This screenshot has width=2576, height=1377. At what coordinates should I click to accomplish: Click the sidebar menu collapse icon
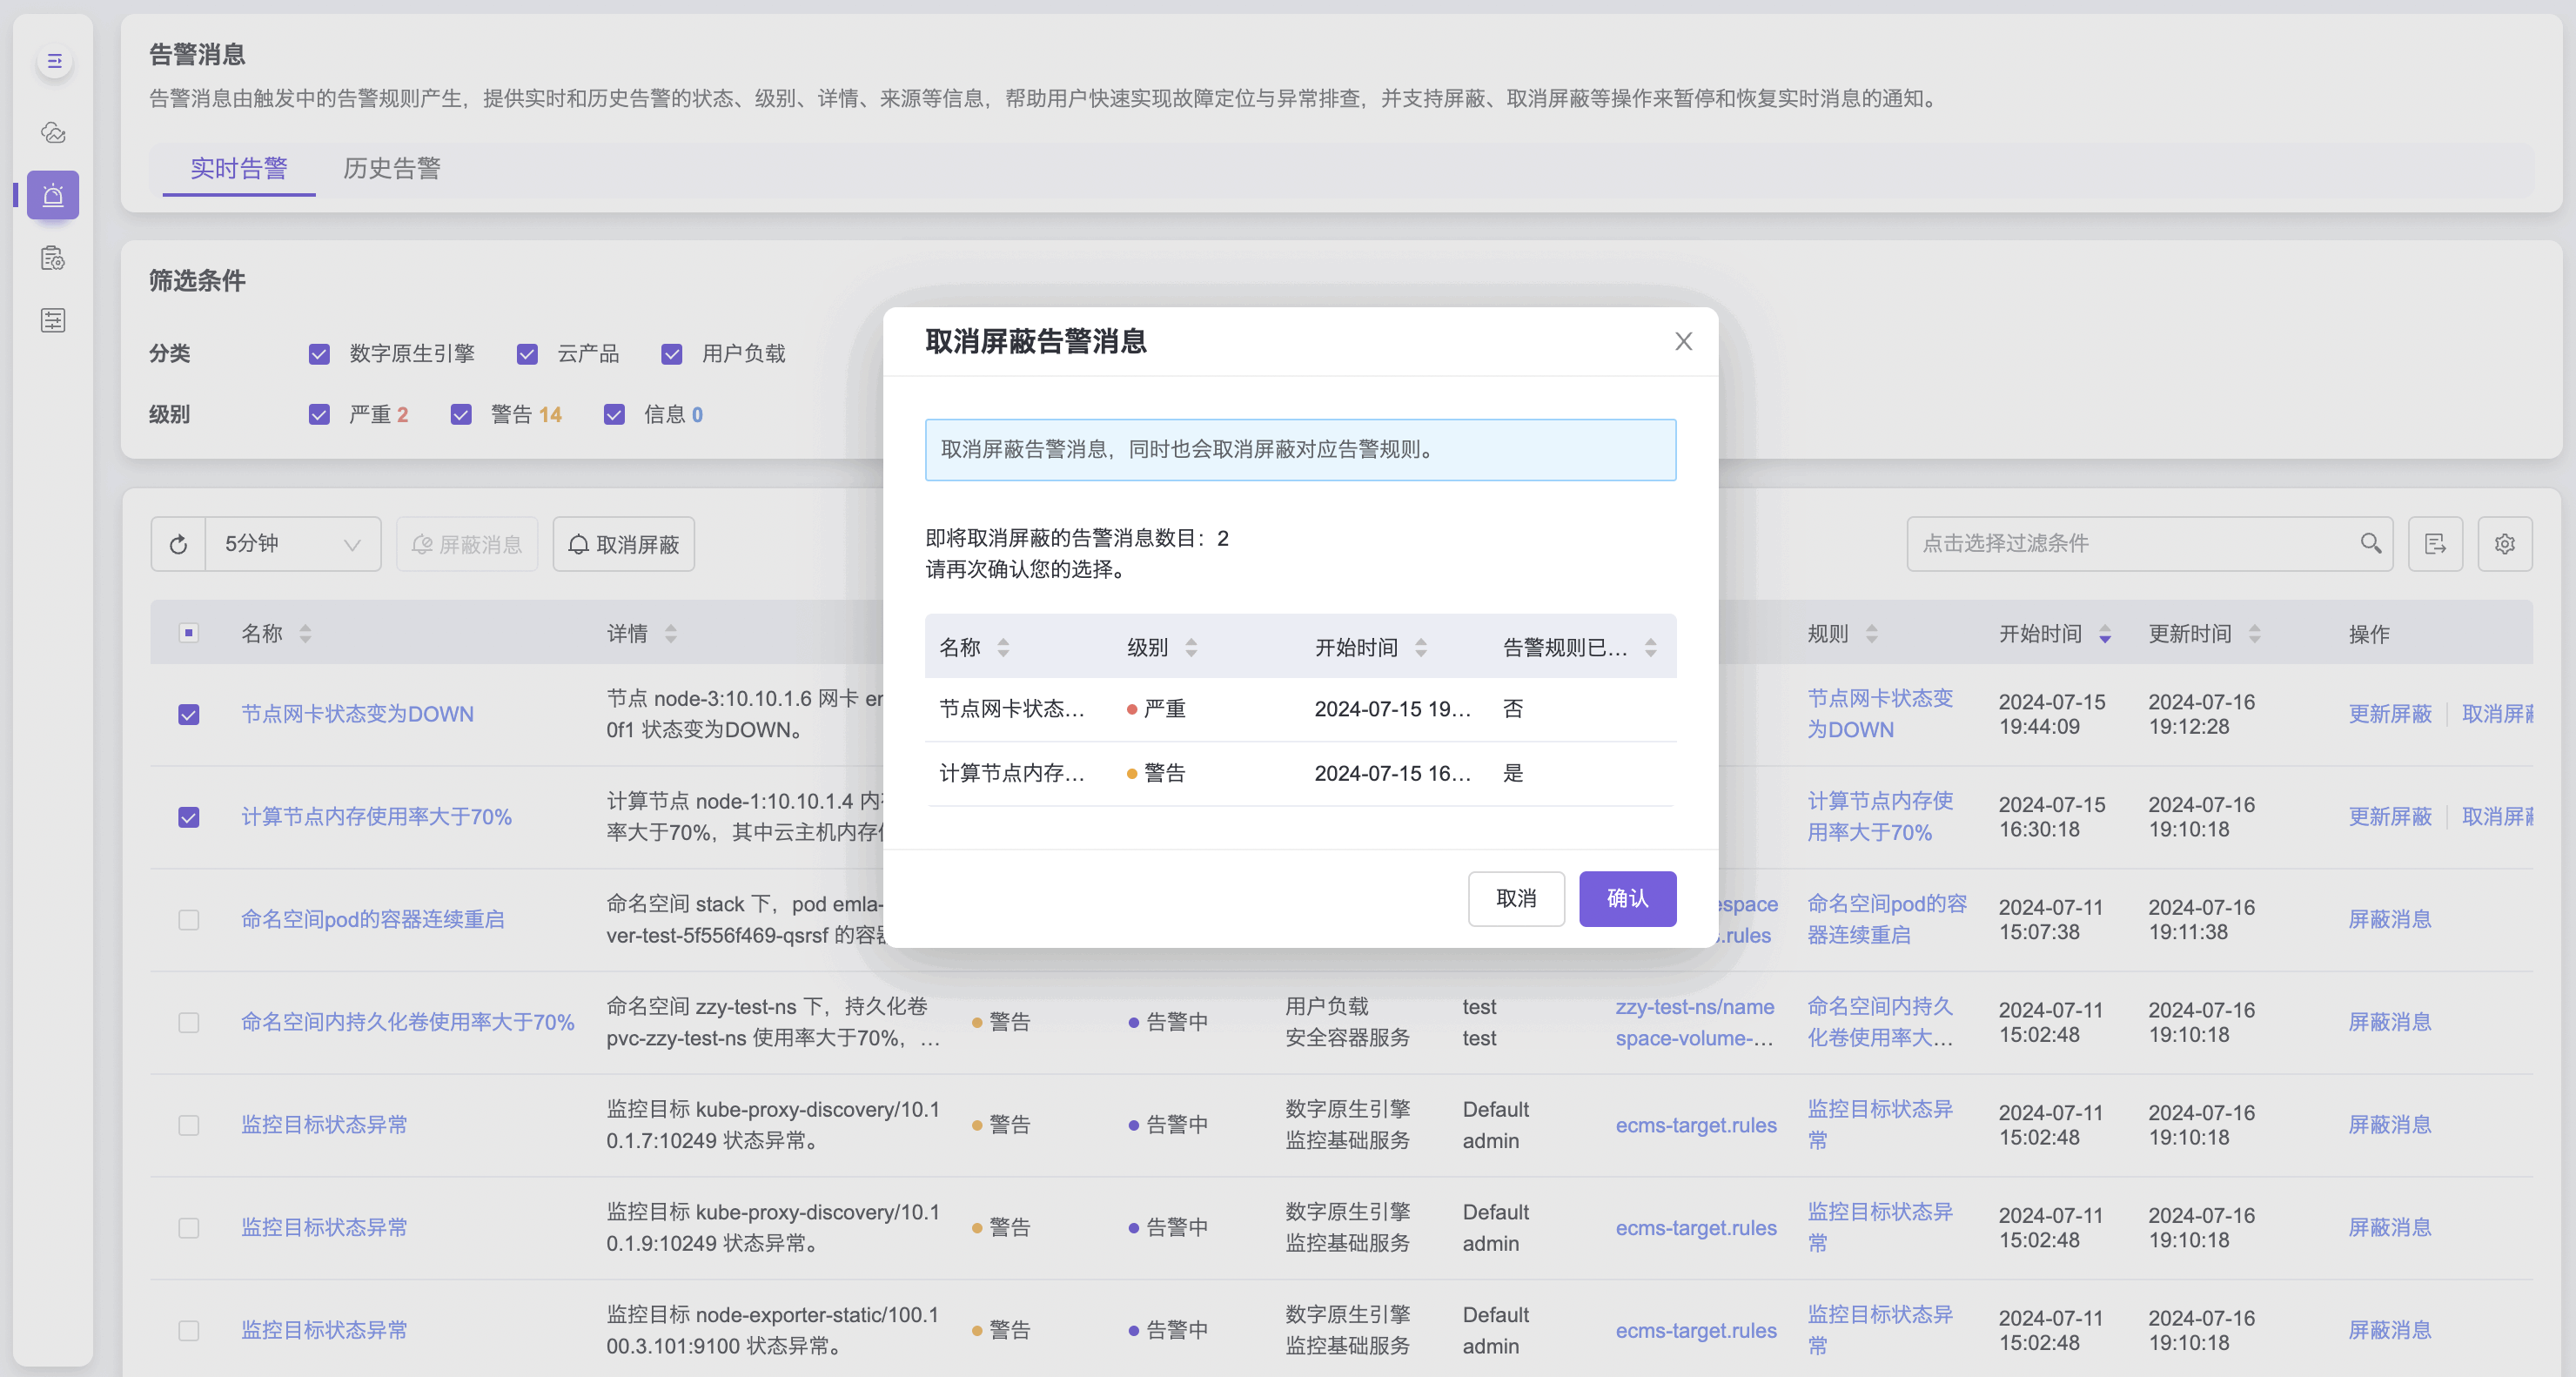point(54,61)
